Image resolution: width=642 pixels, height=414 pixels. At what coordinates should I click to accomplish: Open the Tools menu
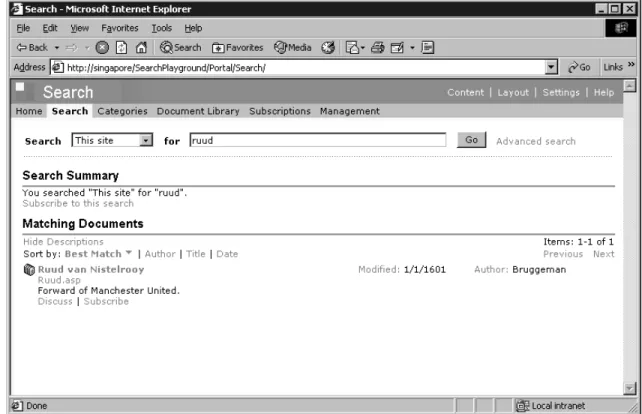click(162, 28)
